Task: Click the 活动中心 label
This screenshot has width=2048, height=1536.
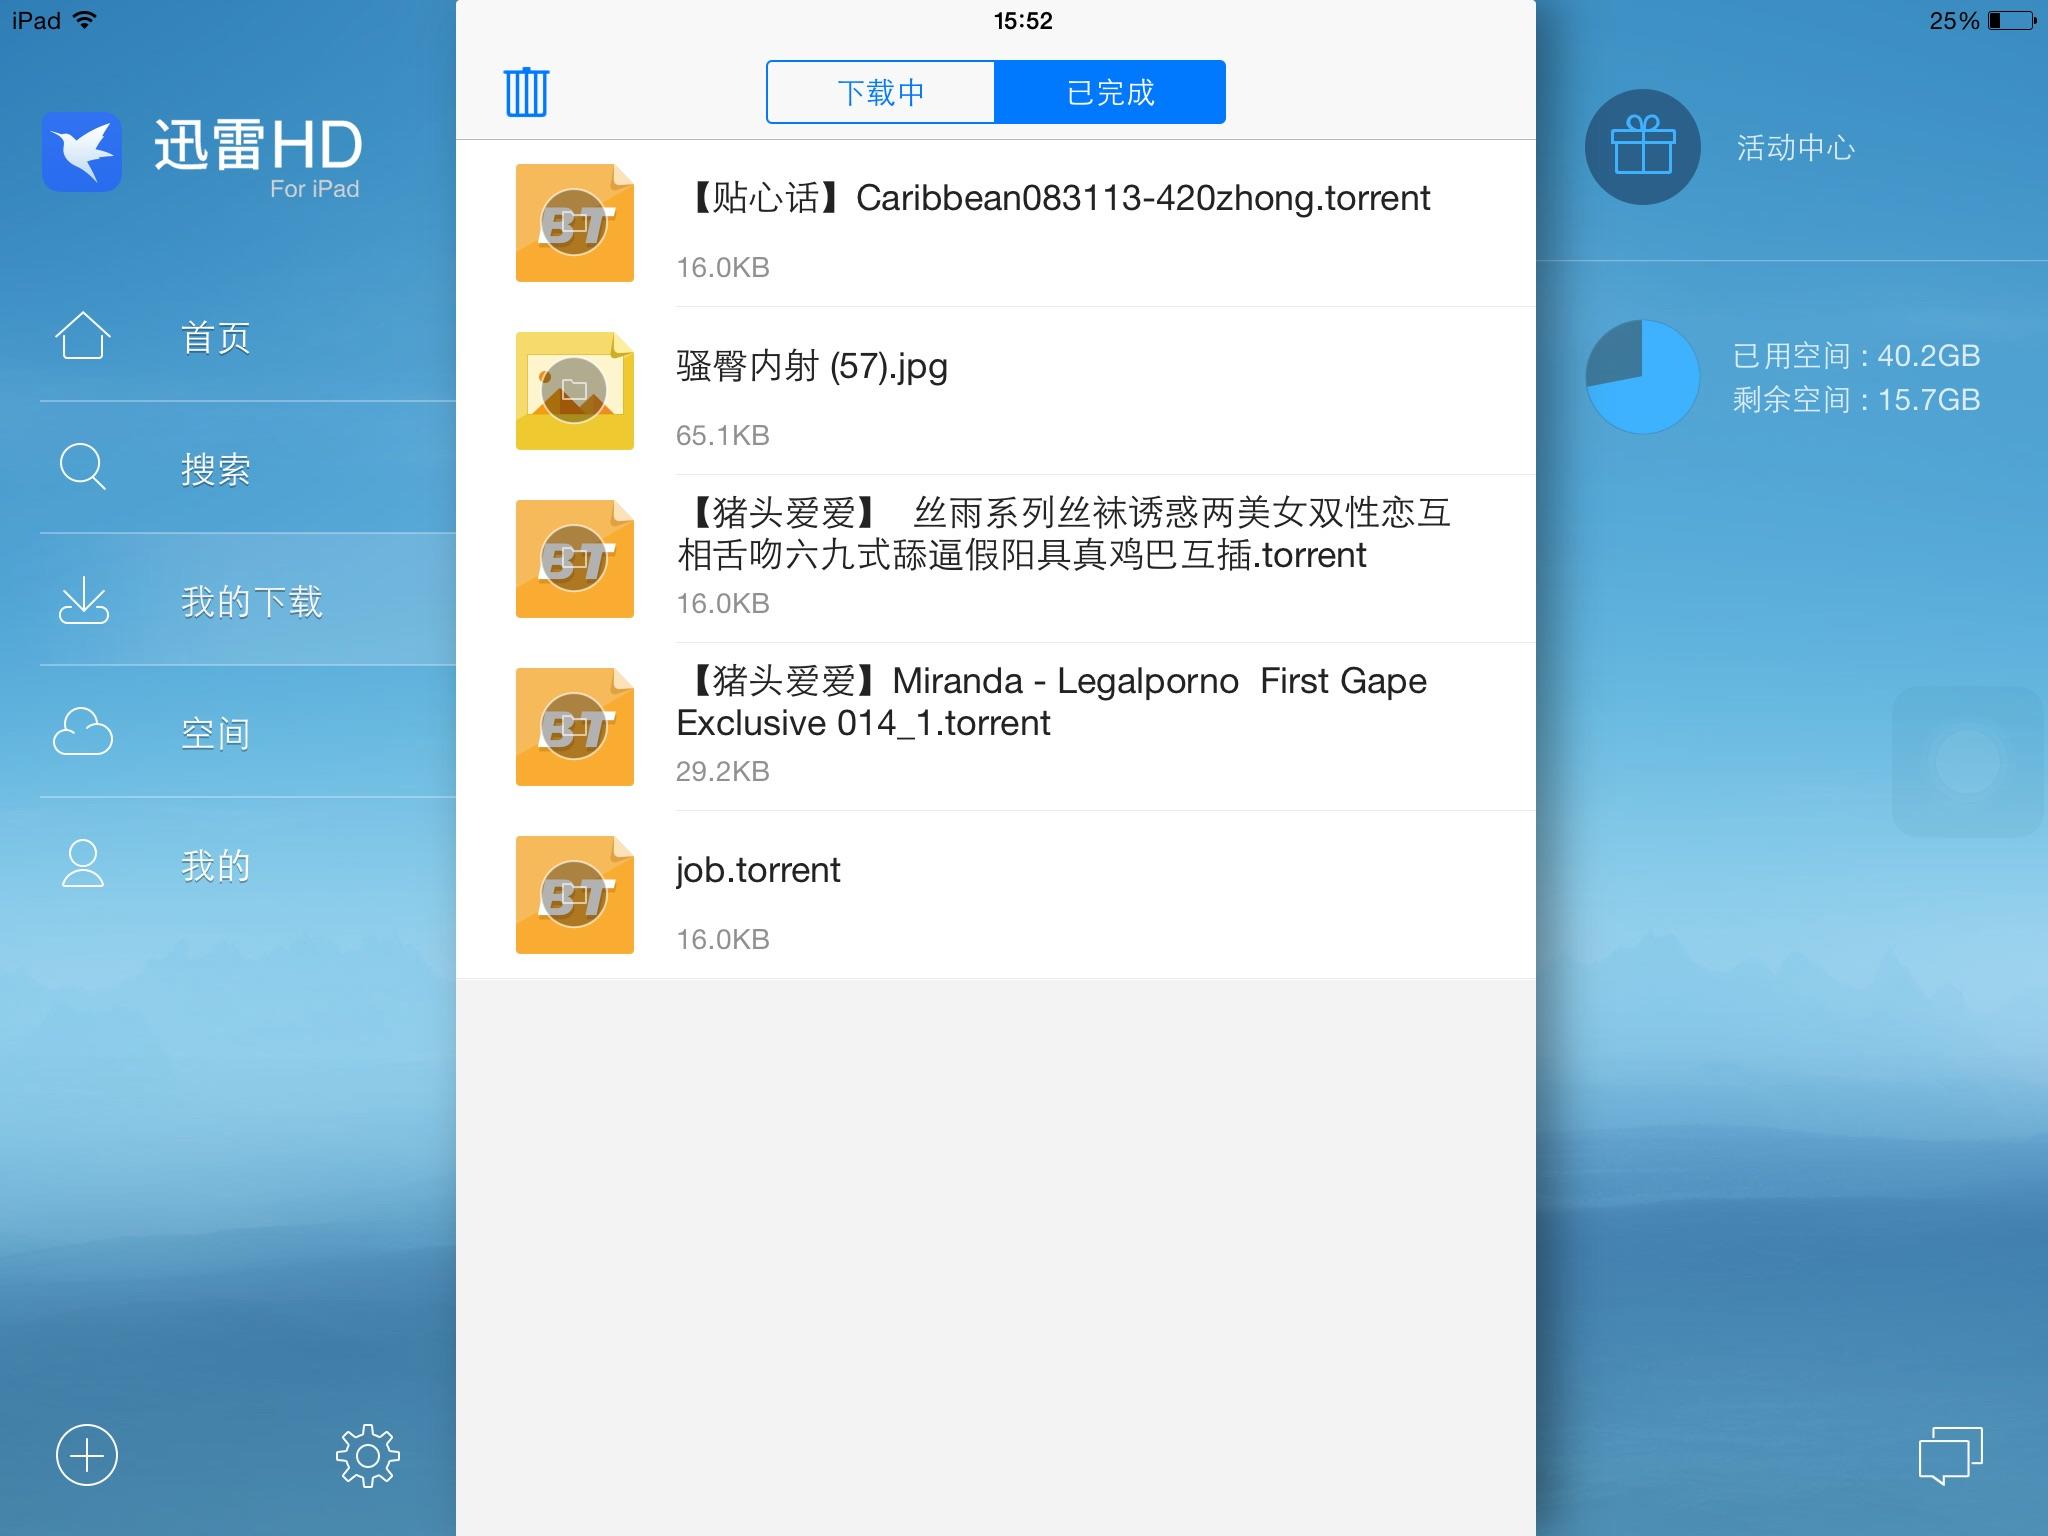Action: pyautogui.click(x=1795, y=148)
